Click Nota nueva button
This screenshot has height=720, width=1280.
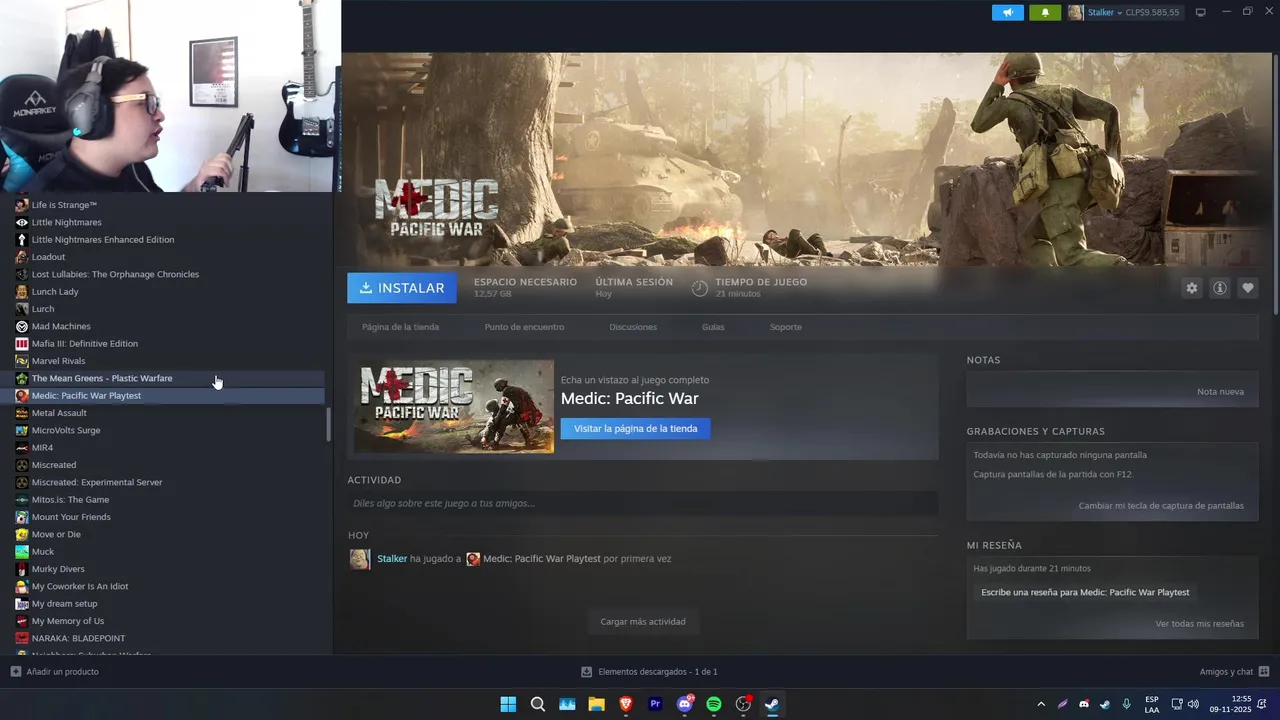1220,392
